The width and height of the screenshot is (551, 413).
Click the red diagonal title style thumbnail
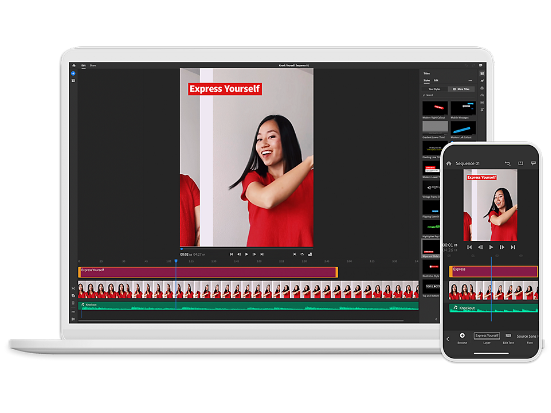435,108
